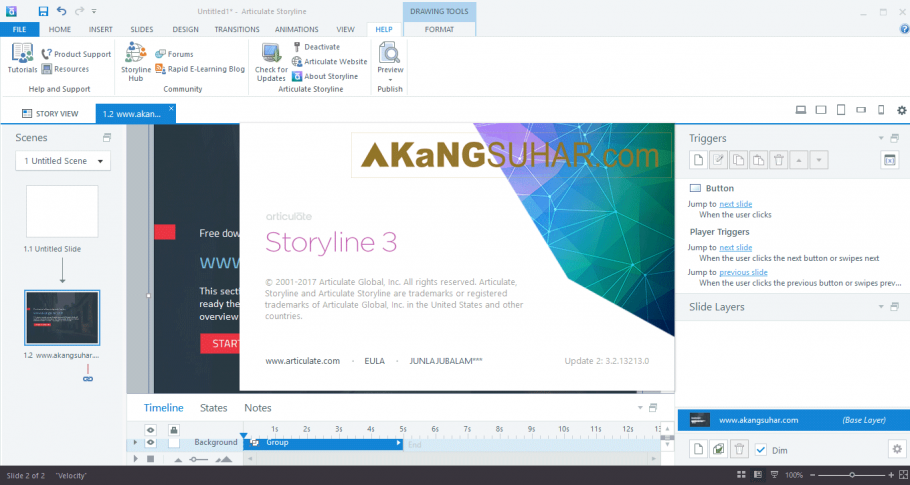Delete the selected trigger
The height and width of the screenshot is (485, 910).
pos(779,160)
